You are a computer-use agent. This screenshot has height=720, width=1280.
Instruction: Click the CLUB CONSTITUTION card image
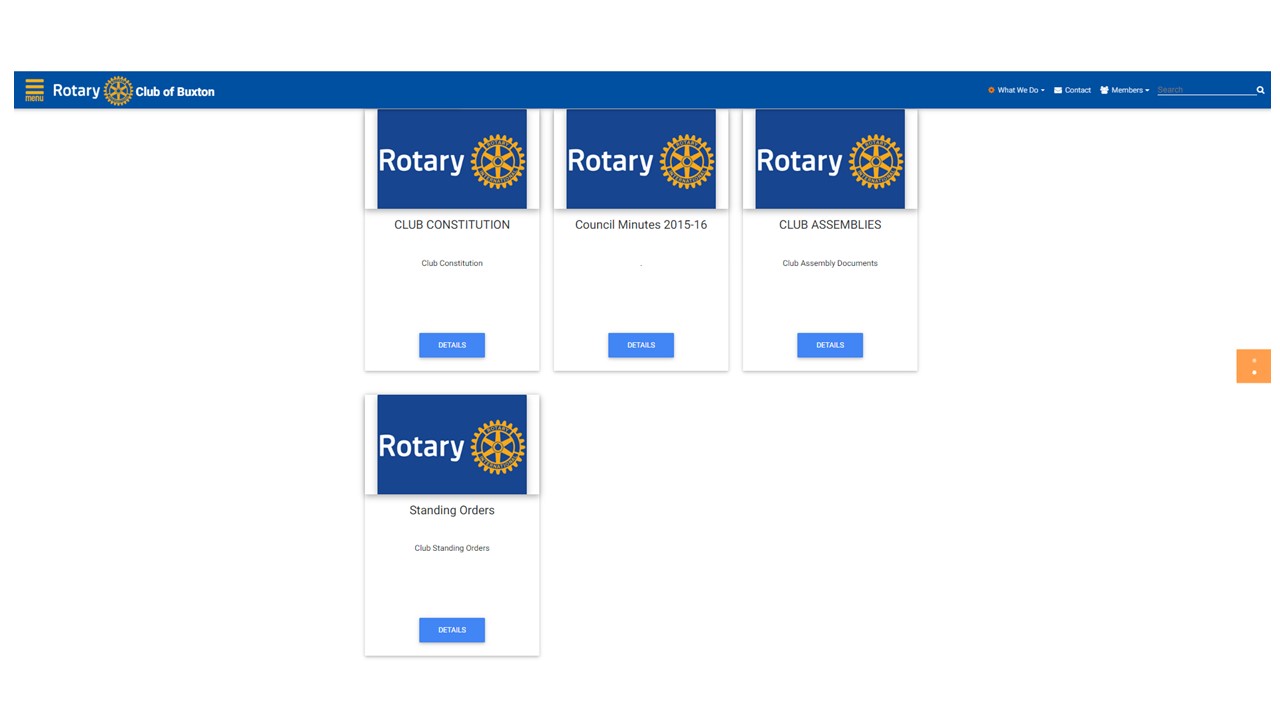click(x=452, y=159)
